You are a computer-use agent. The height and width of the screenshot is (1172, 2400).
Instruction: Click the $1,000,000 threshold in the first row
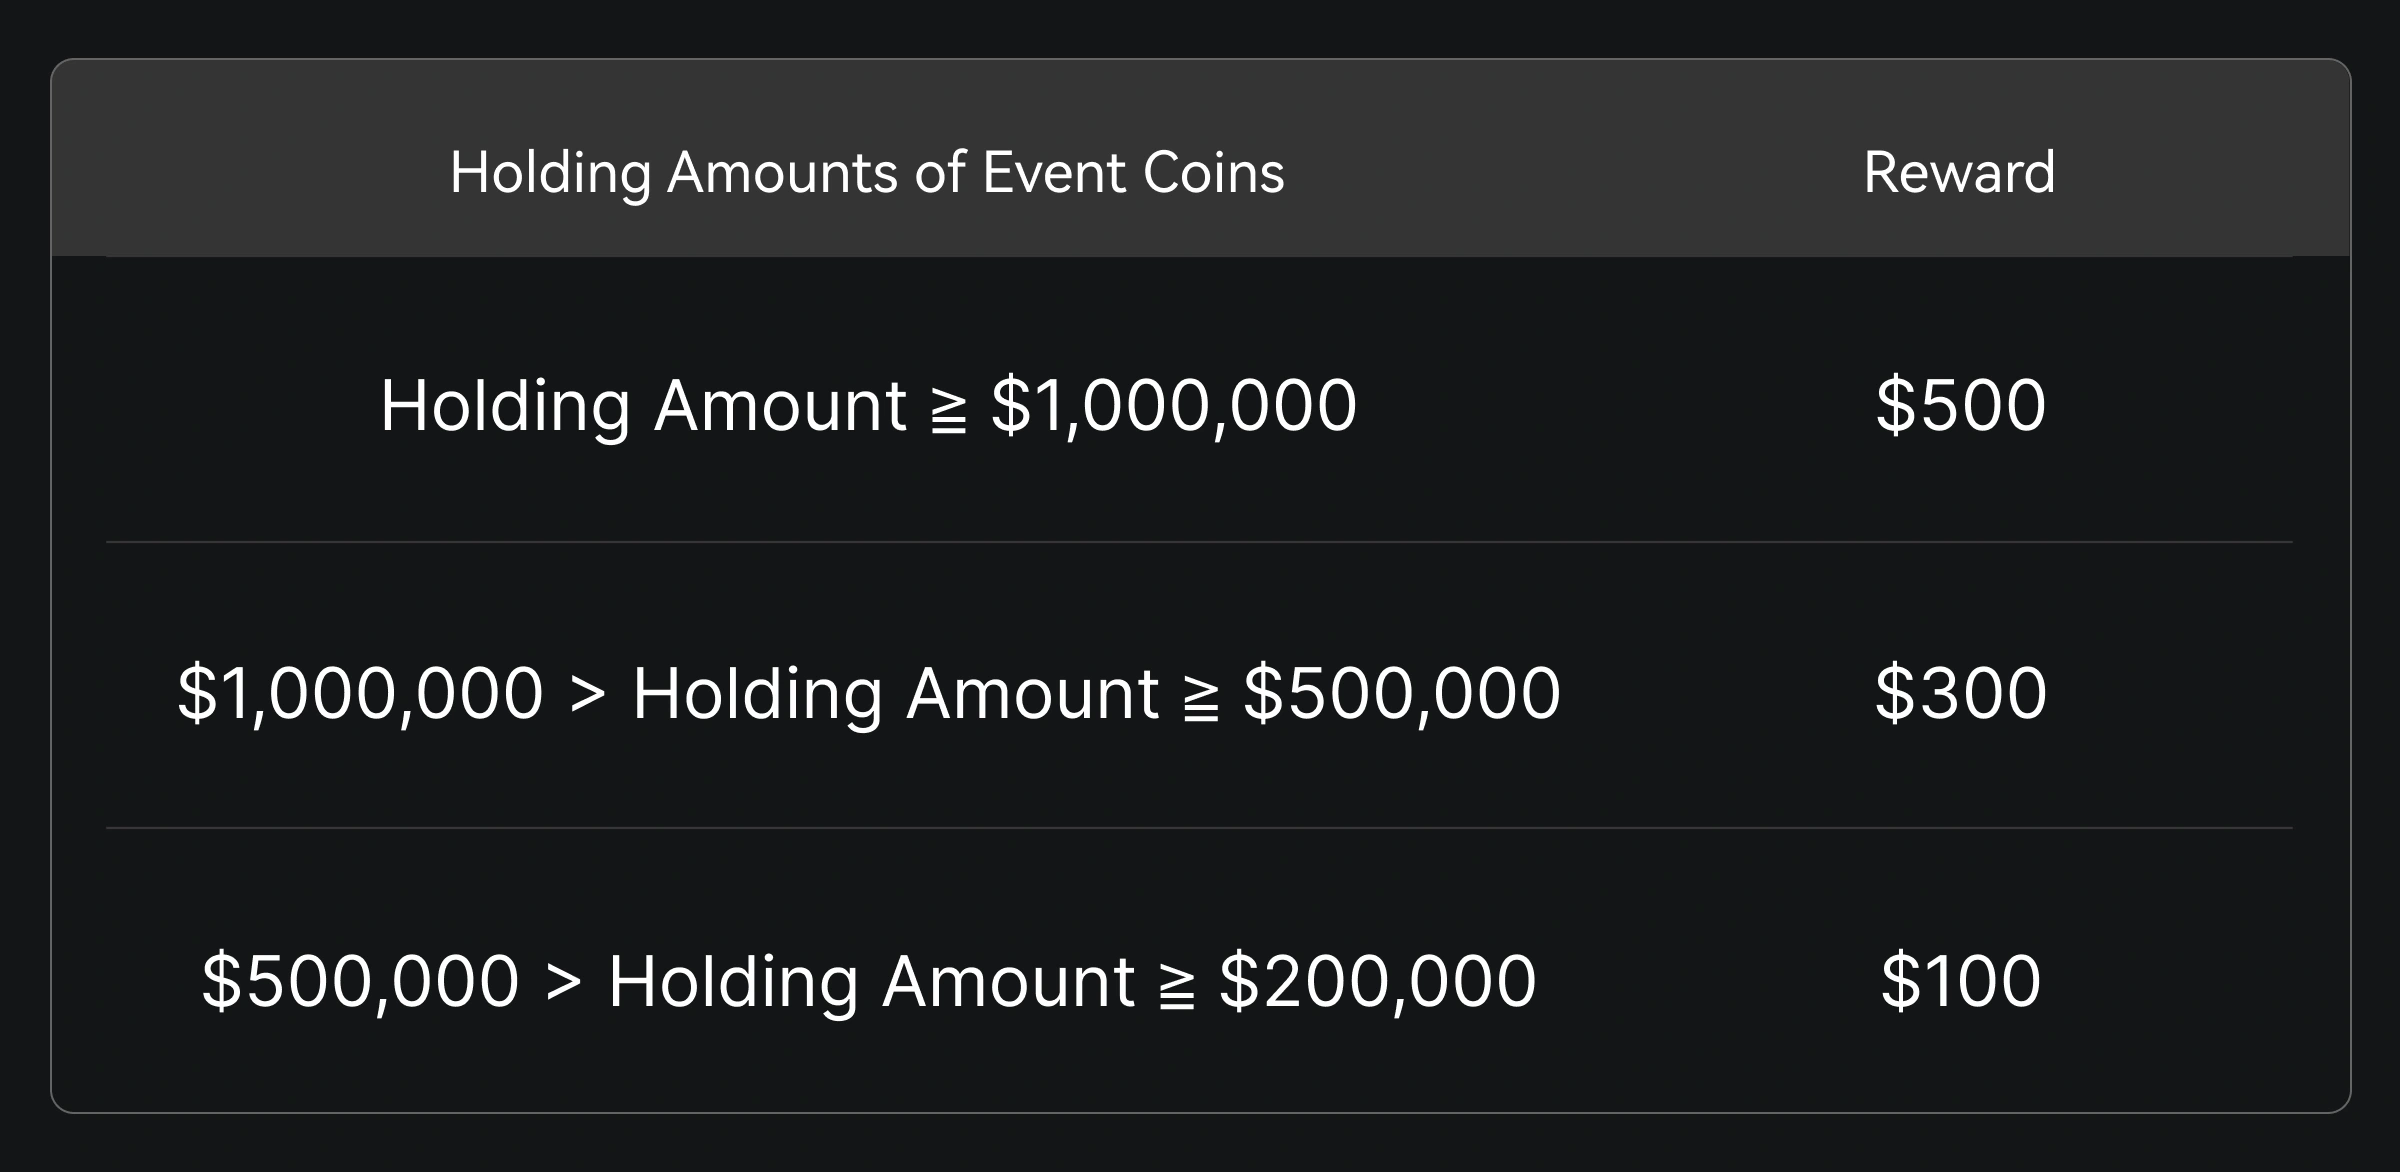click(1173, 405)
